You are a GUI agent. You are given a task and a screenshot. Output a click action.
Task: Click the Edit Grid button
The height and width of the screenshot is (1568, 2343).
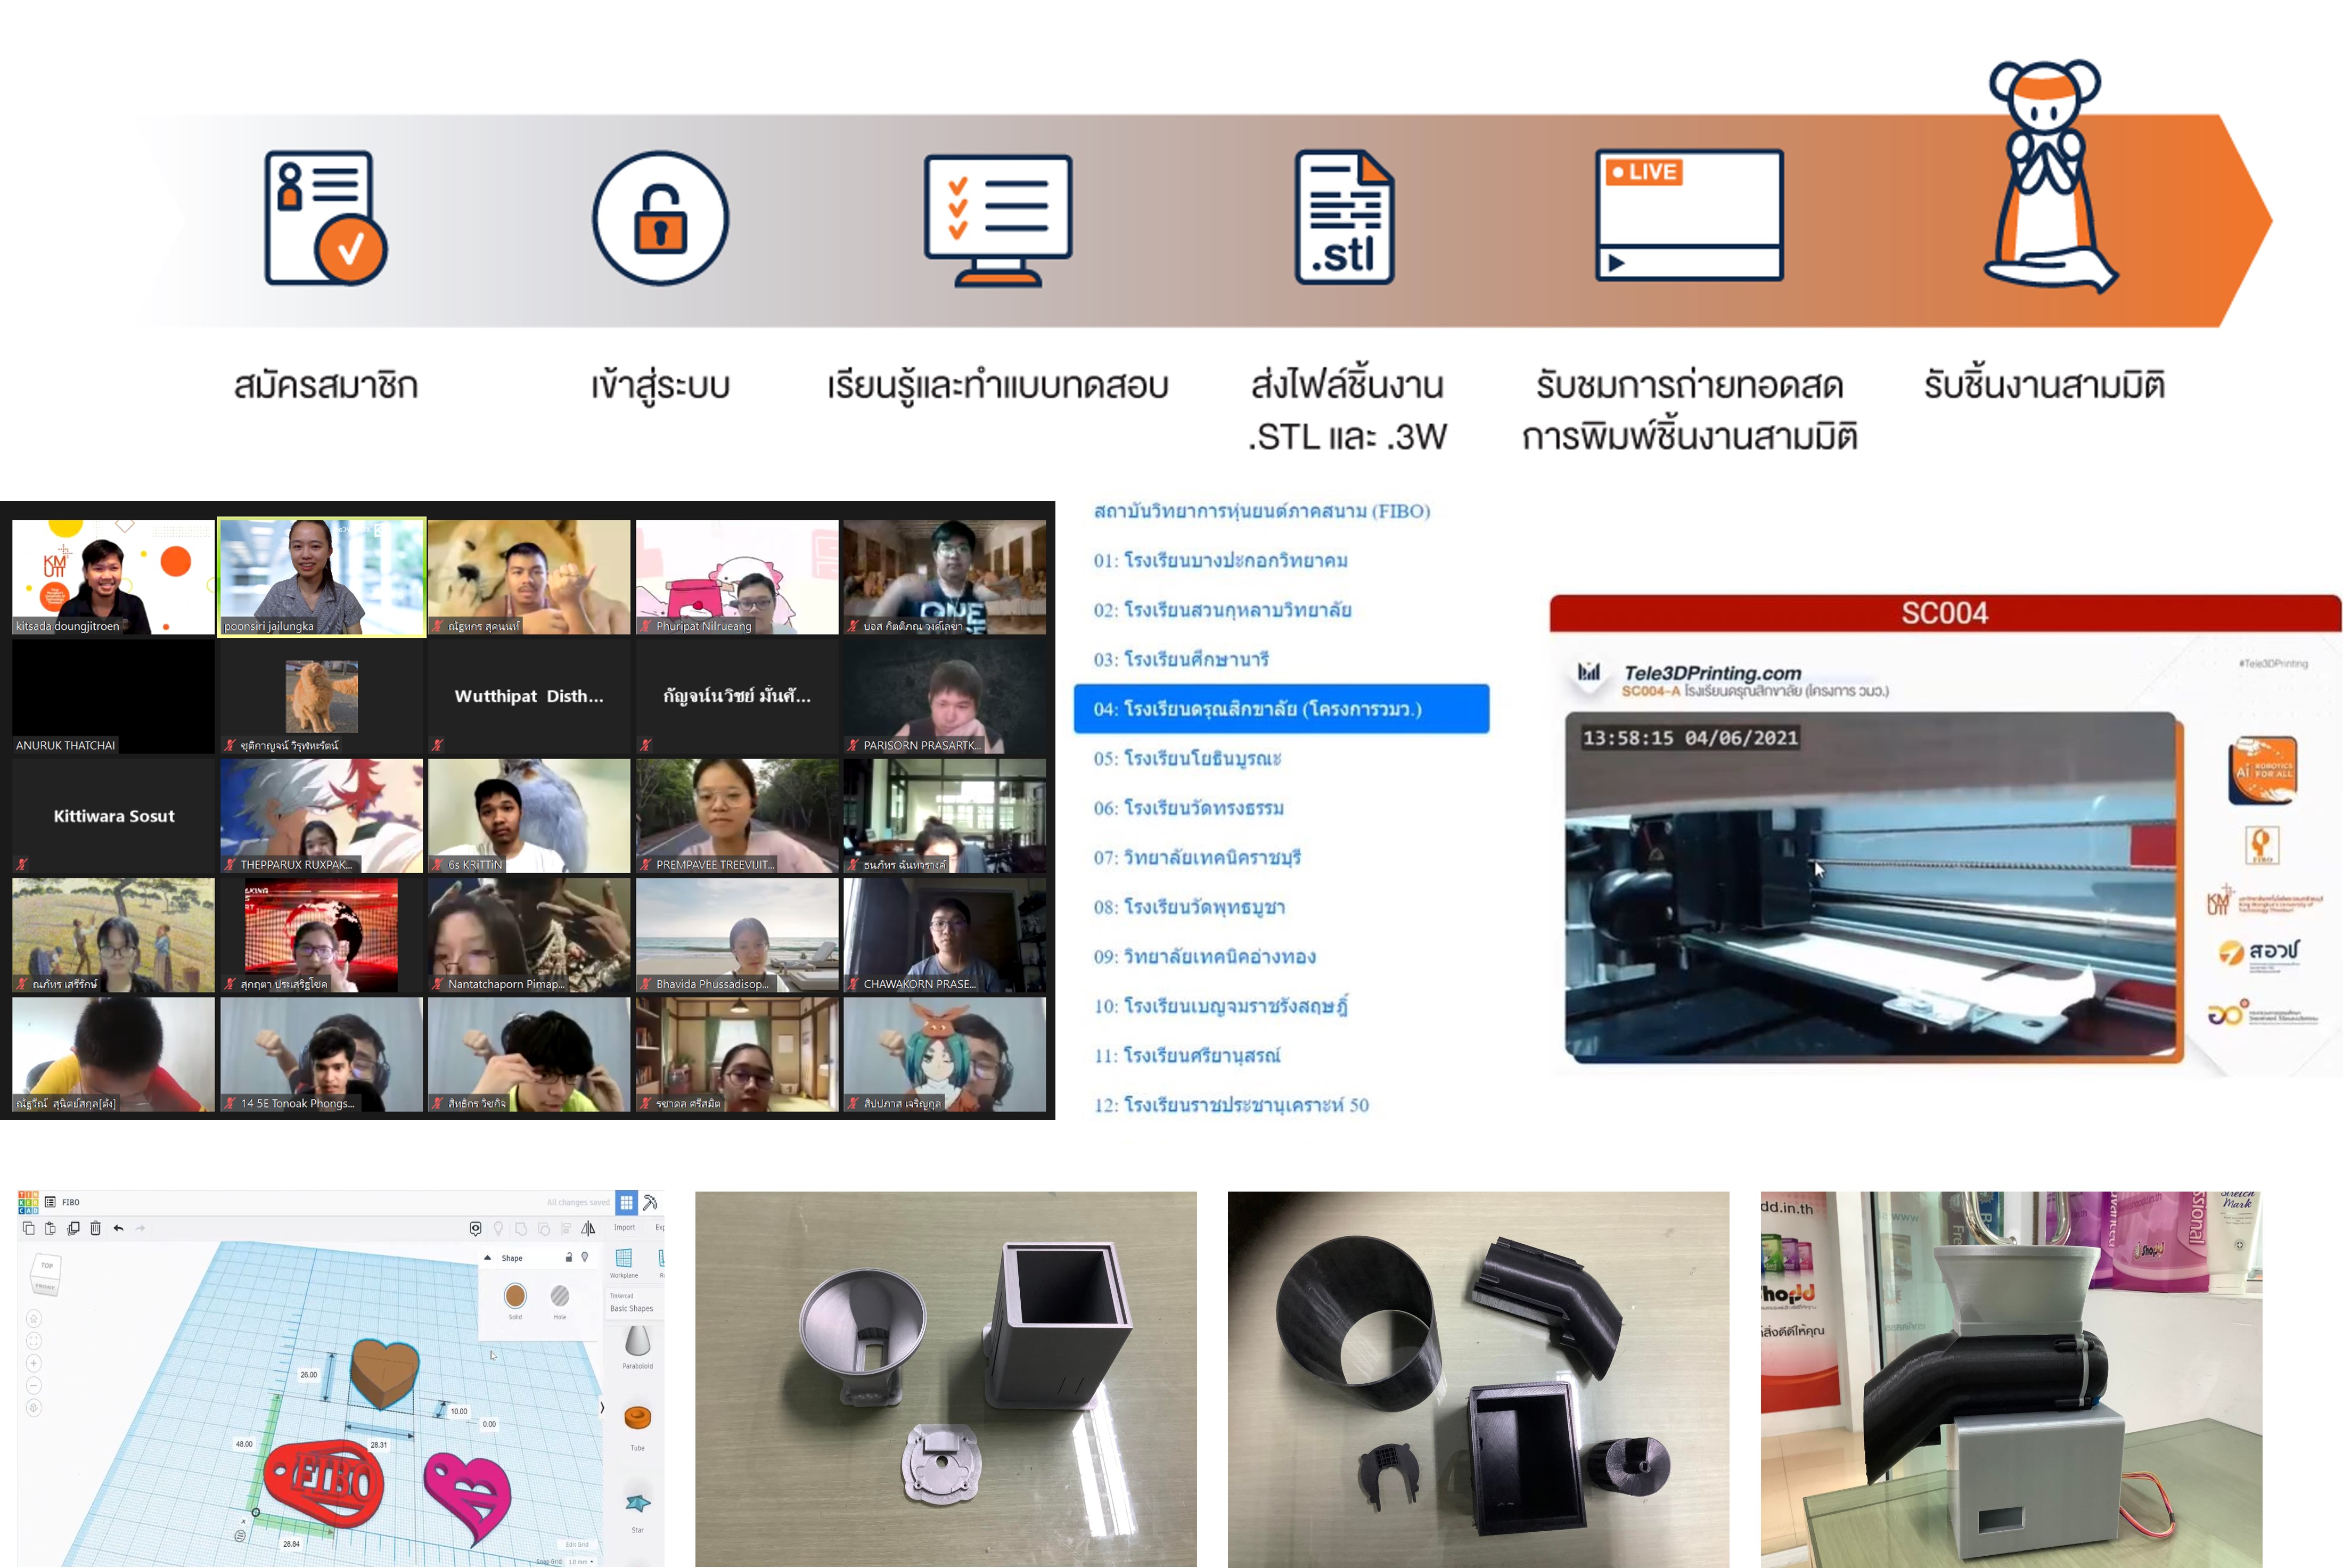point(577,1545)
